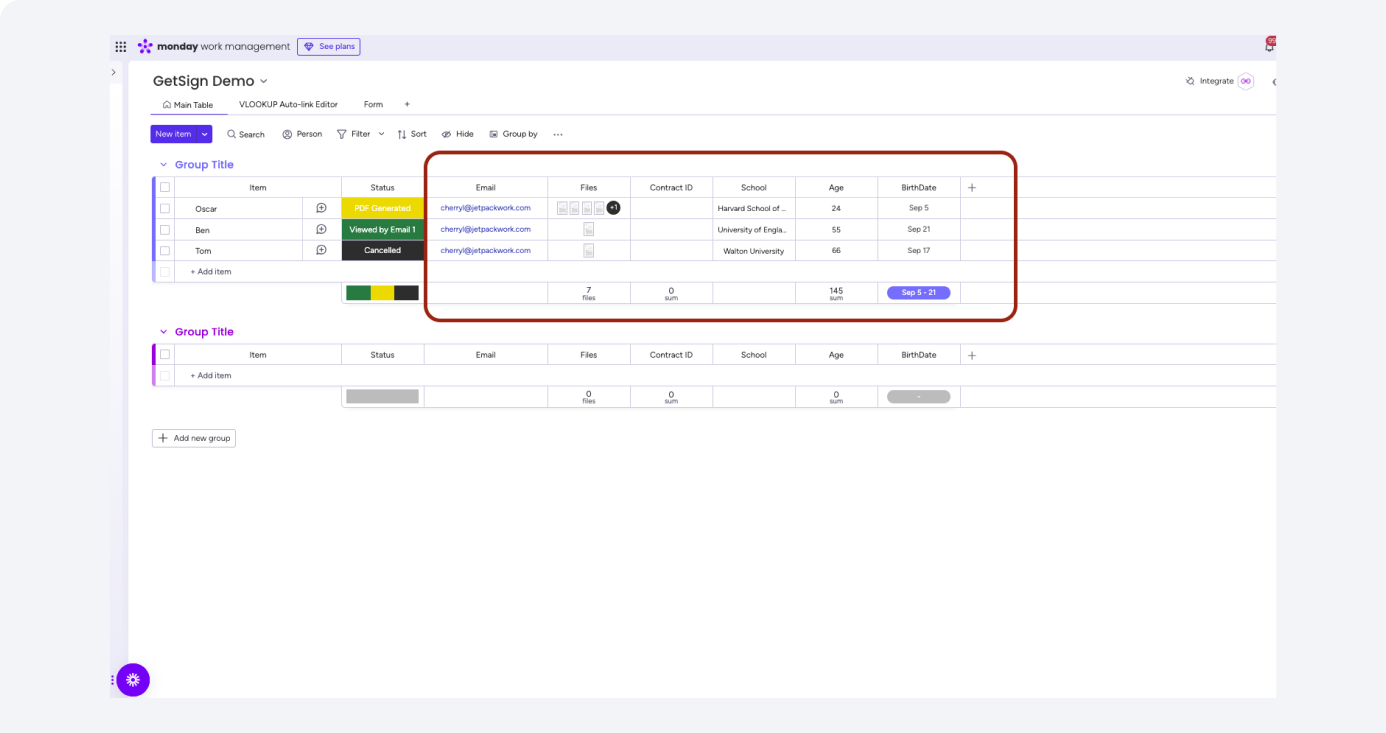Open Ben's file thumbnail
1386x733 pixels.
point(589,229)
